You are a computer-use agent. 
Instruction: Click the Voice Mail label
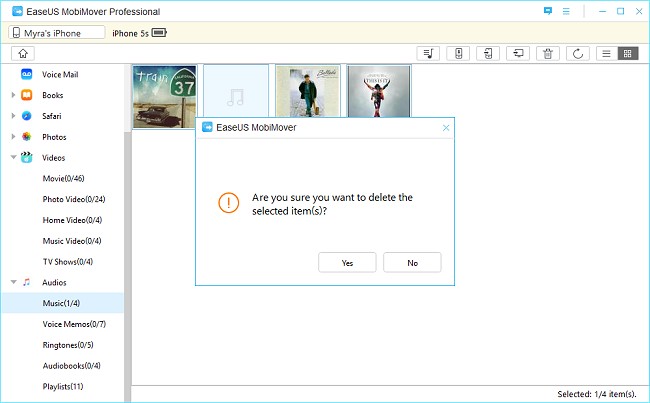click(x=60, y=74)
